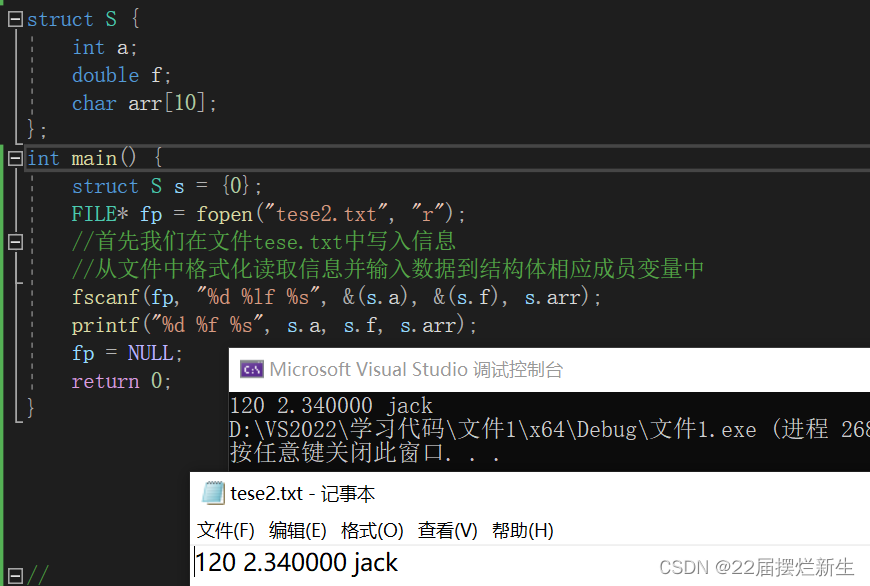Click the printf("%d %f %s" ...) line
The image size is (870, 586).
point(274,325)
